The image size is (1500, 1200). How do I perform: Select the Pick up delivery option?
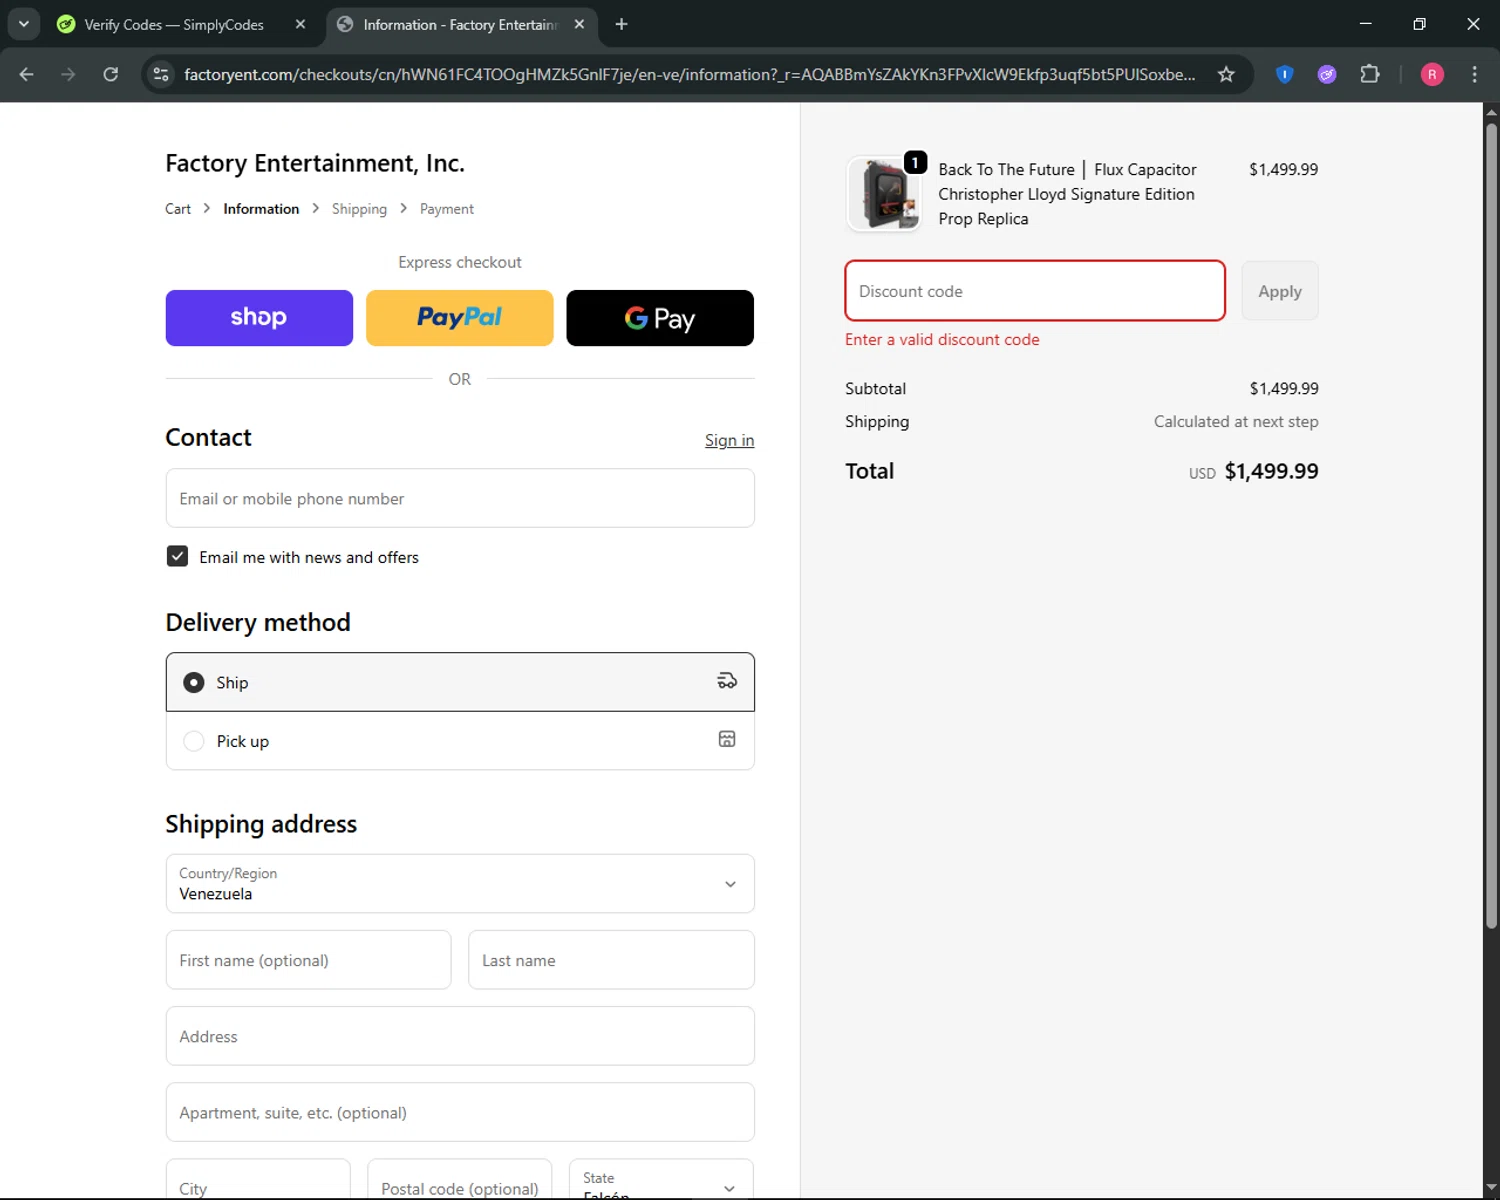(460, 741)
